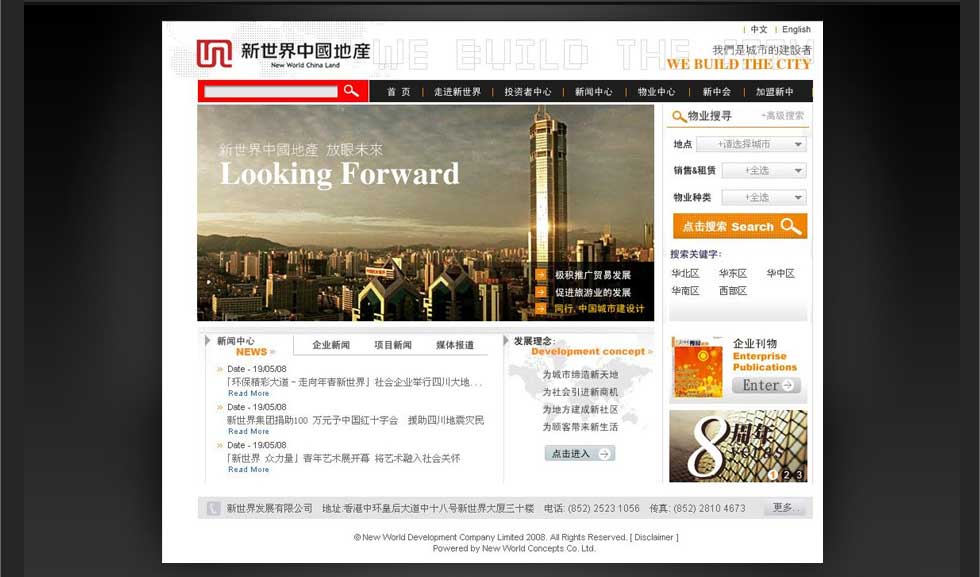980x577 pixels.
Task: Click 为顾客带来新生活 in the concept list
Action: click(580, 427)
